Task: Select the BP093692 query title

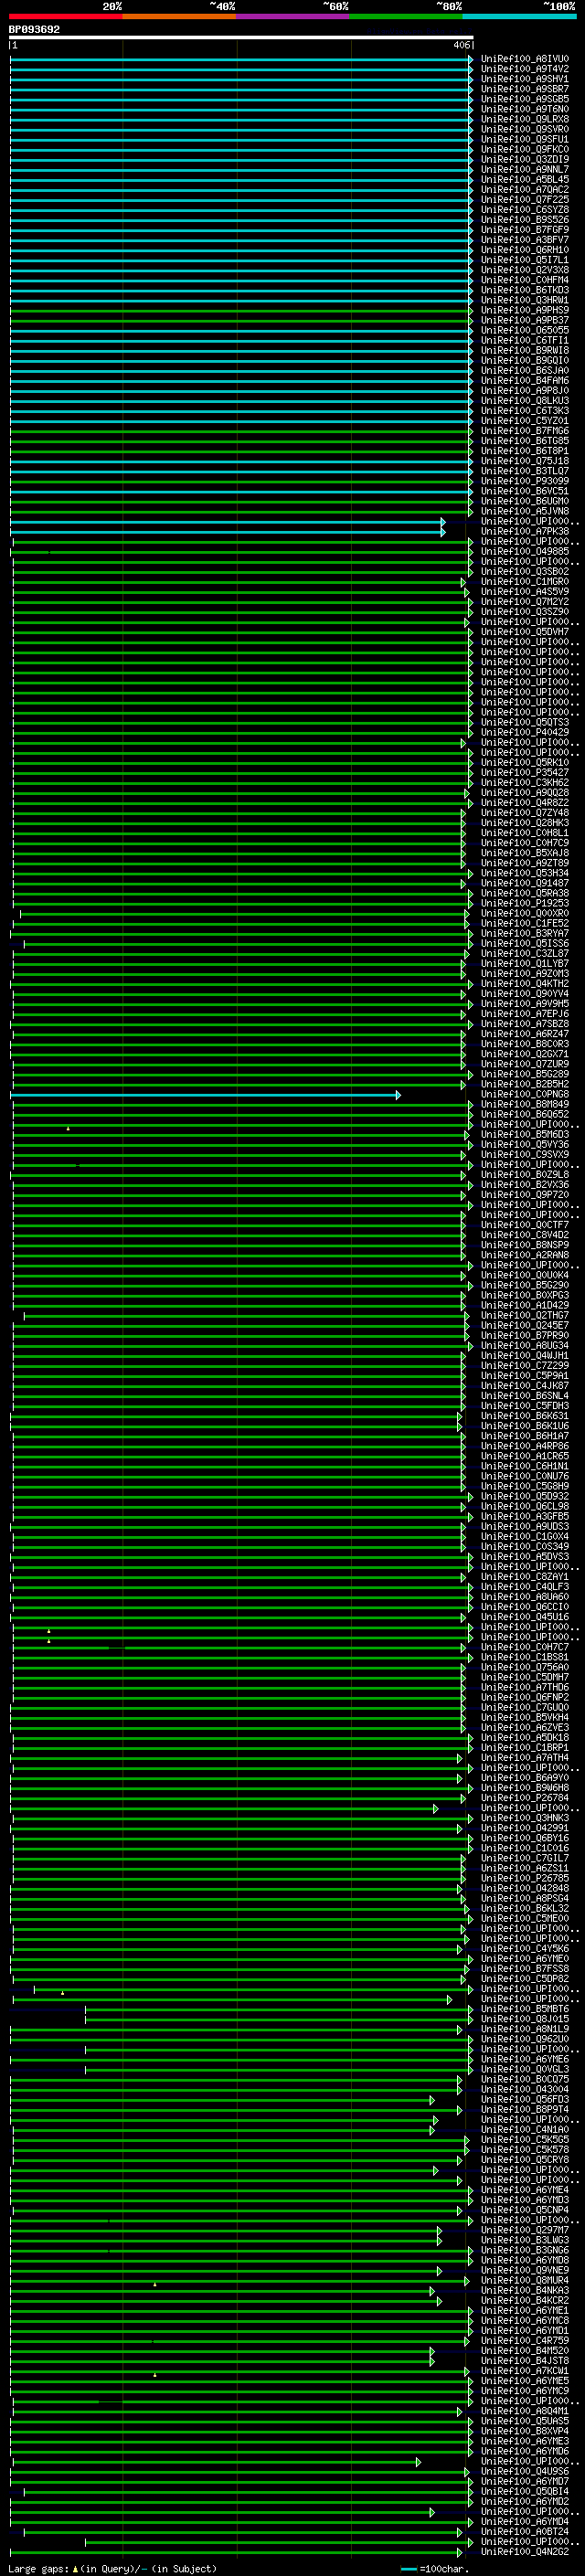Action: pyautogui.click(x=34, y=30)
